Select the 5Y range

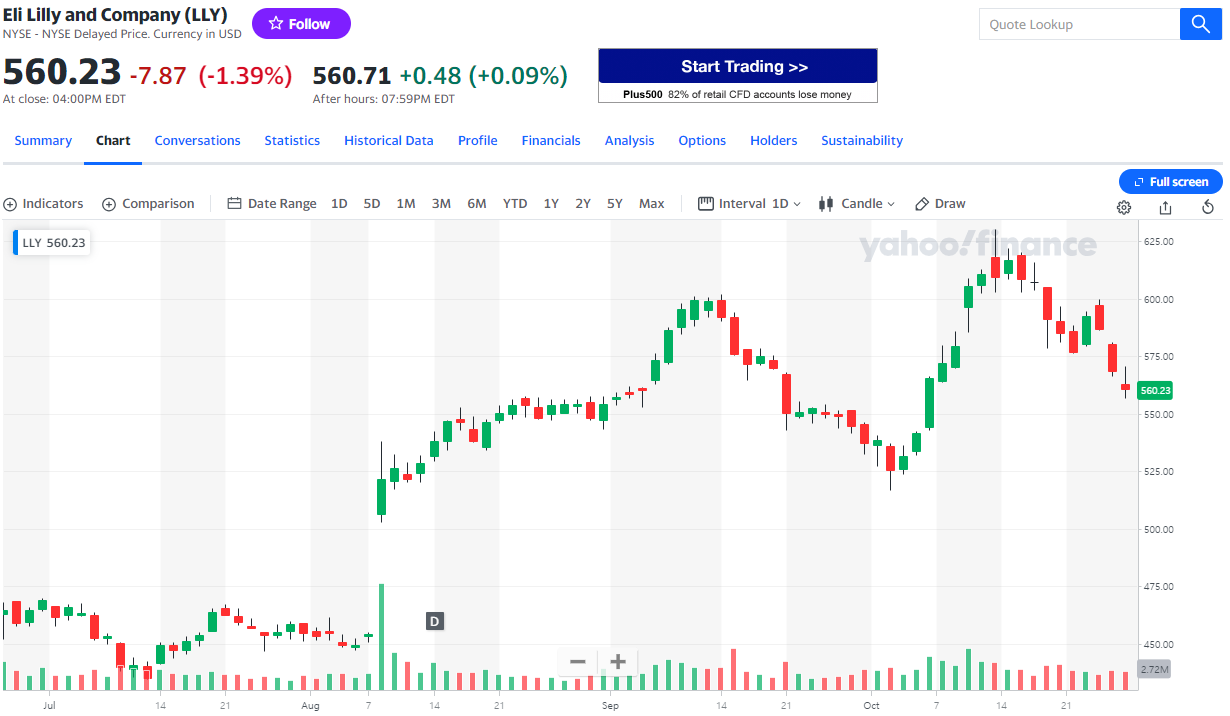click(615, 203)
